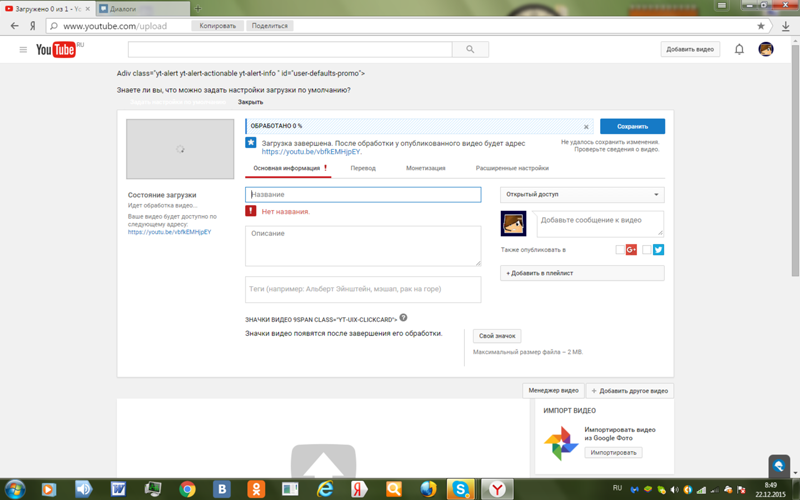Viewport: 800px width, 500px height.
Task: Click into the Название title field
Action: point(363,194)
